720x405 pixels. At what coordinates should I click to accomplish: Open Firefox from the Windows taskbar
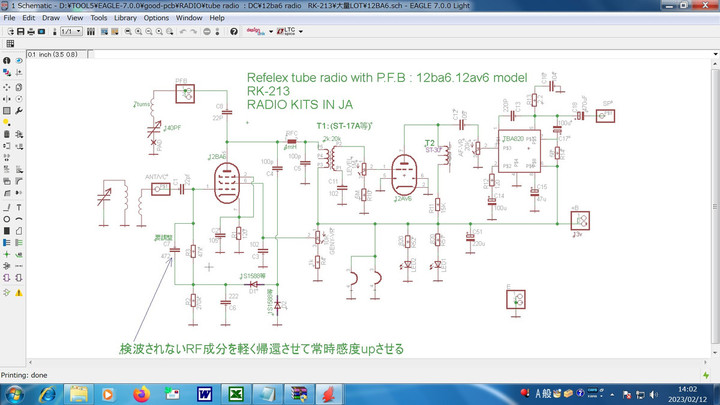139,394
